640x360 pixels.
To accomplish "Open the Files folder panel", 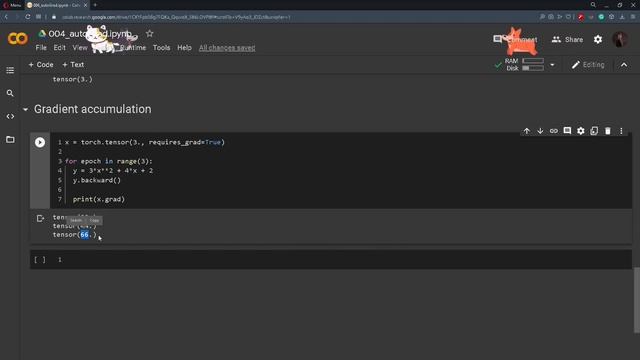I will (10, 139).
